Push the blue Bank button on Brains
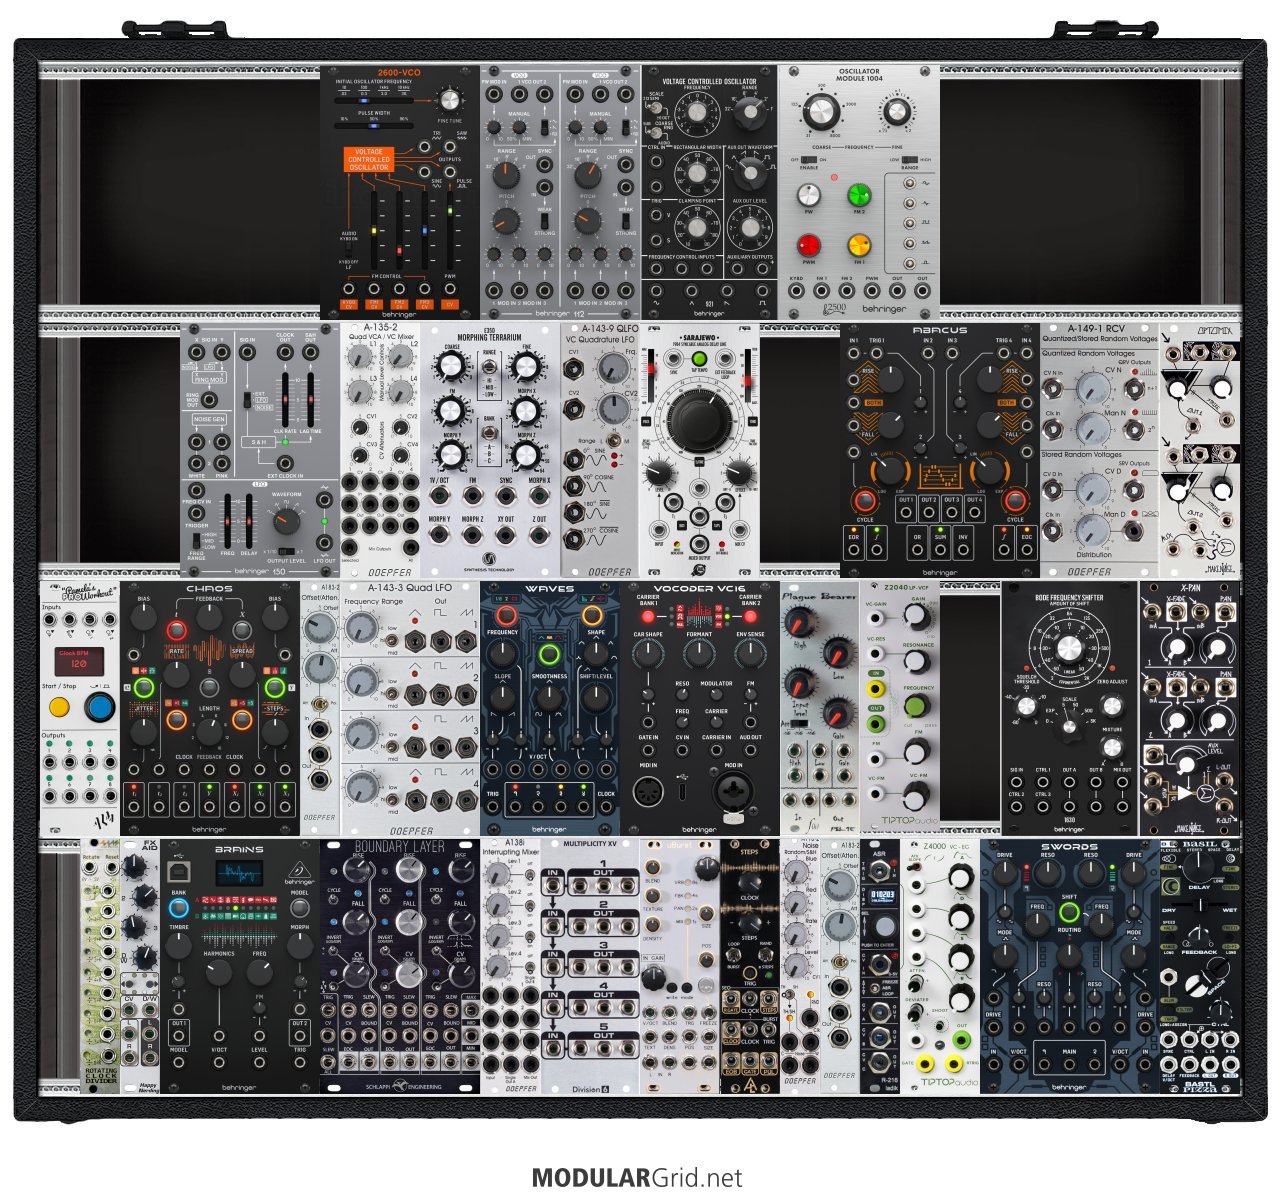The image size is (1275, 1199). 178,908
